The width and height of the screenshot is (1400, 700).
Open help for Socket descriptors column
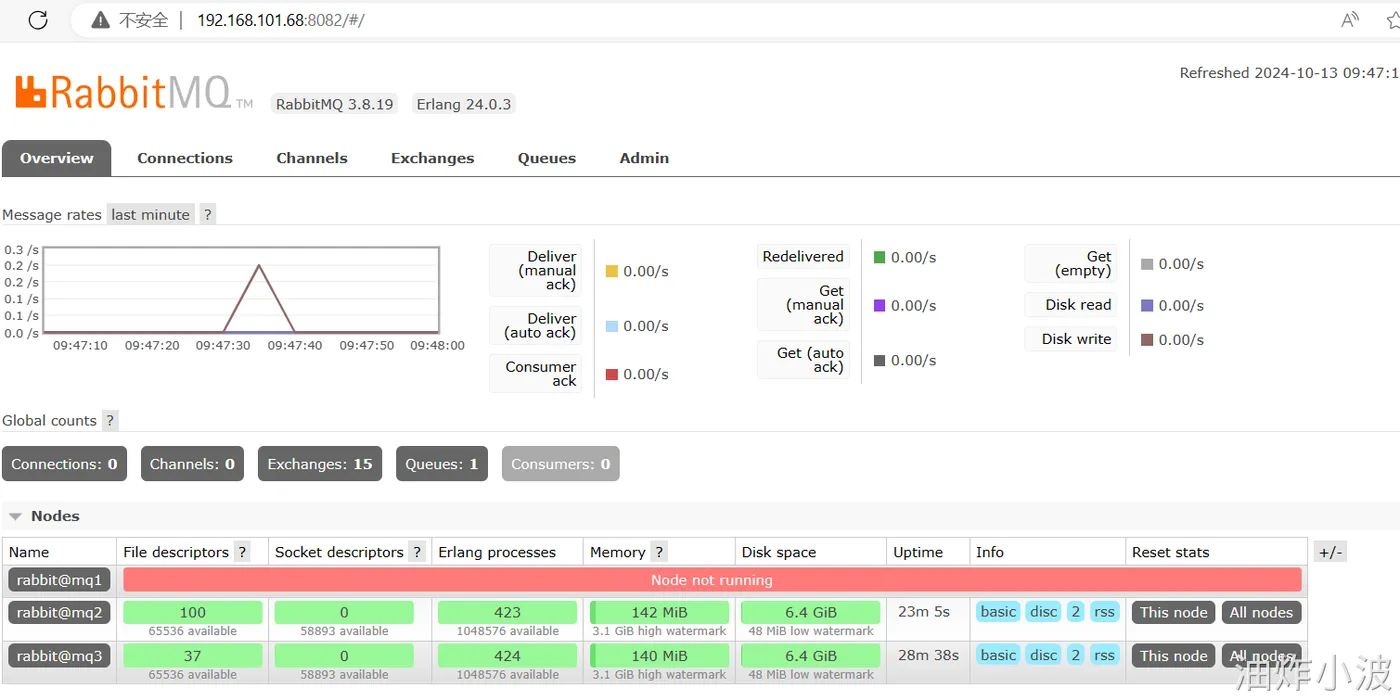417,552
